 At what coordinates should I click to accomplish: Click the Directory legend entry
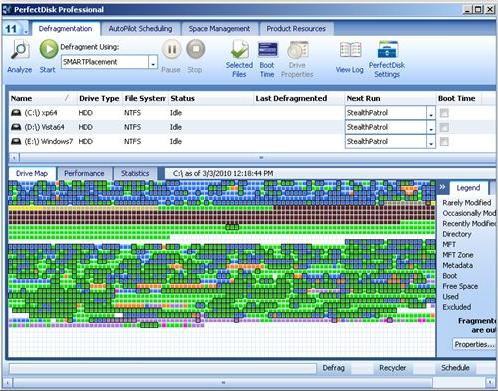coord(457,234)
